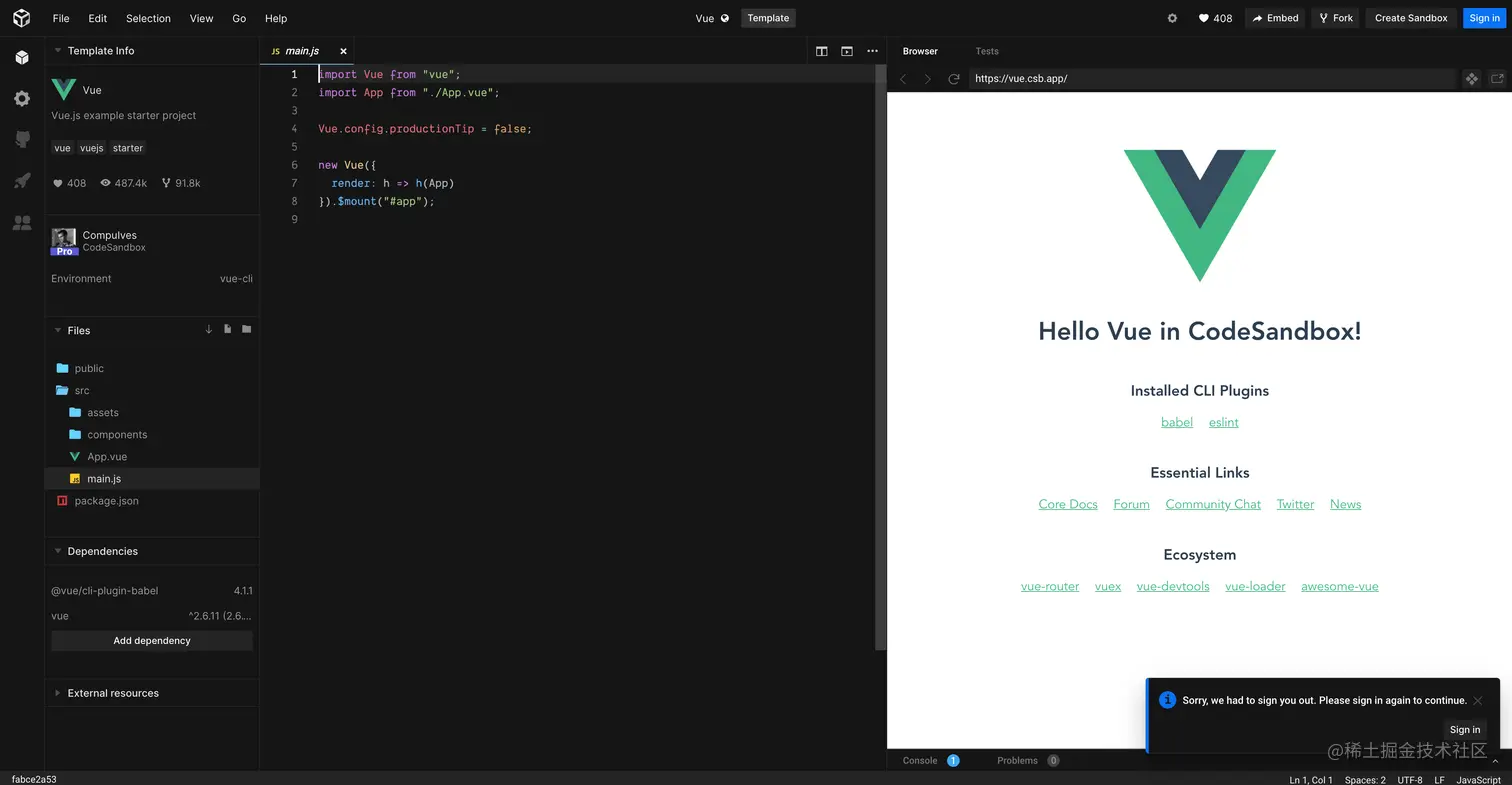Click Spaces: 2 in the status bar
This screenshot has height=785, width=1512.
pyautogui.click(x=1365, y=779)
